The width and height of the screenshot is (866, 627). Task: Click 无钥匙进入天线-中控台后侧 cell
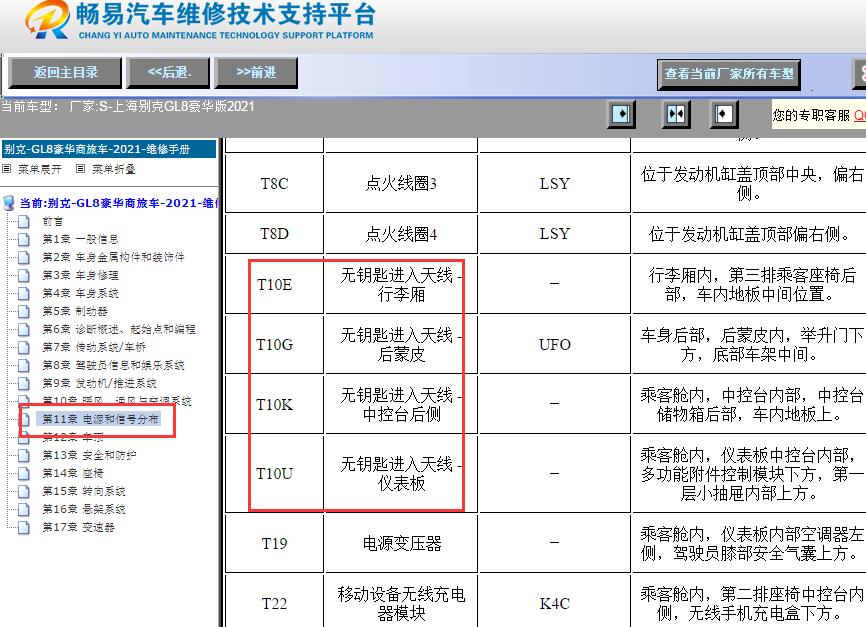coord(402,405)
